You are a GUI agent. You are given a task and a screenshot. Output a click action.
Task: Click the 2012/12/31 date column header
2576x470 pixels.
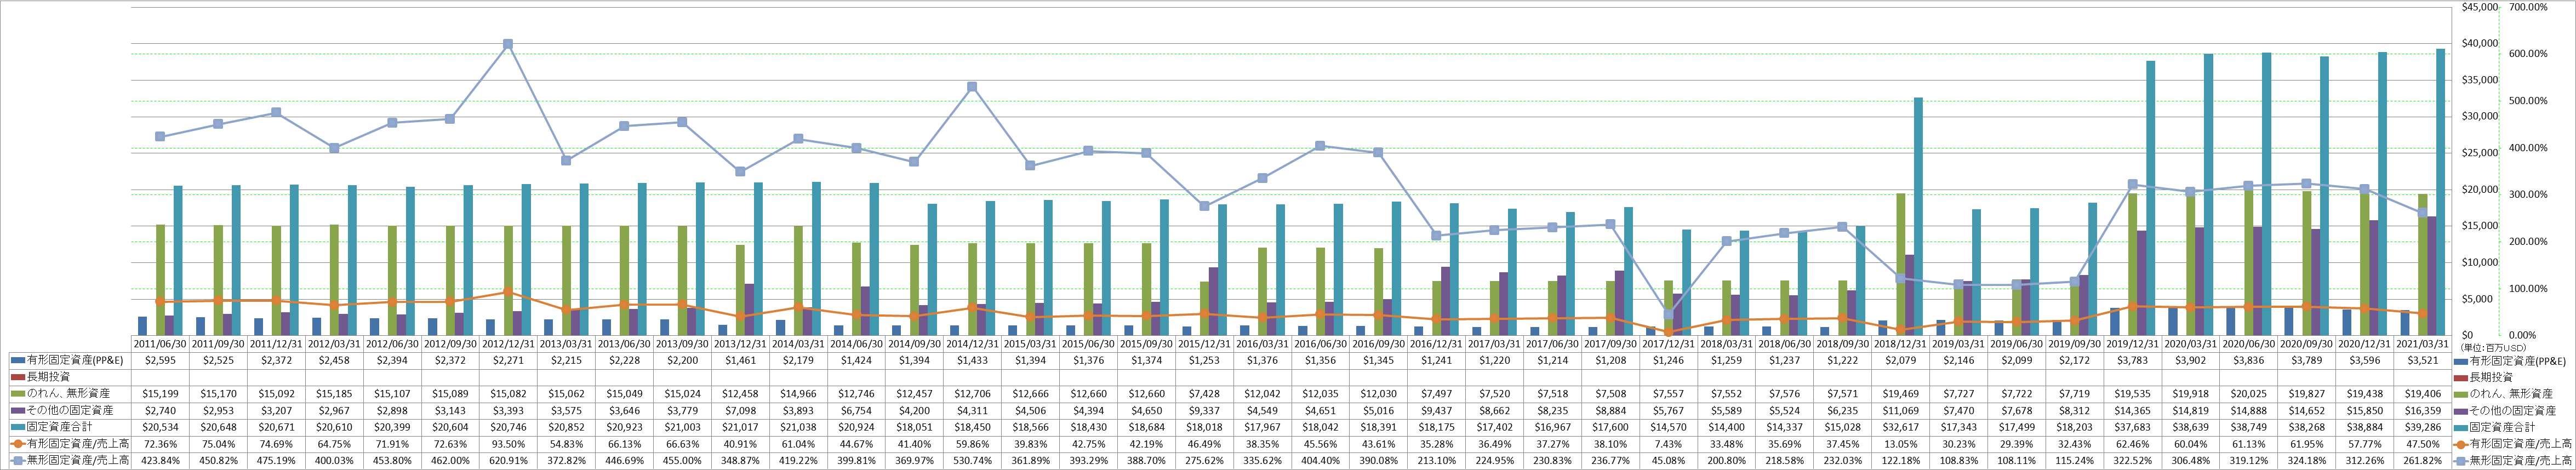point(508,343)
